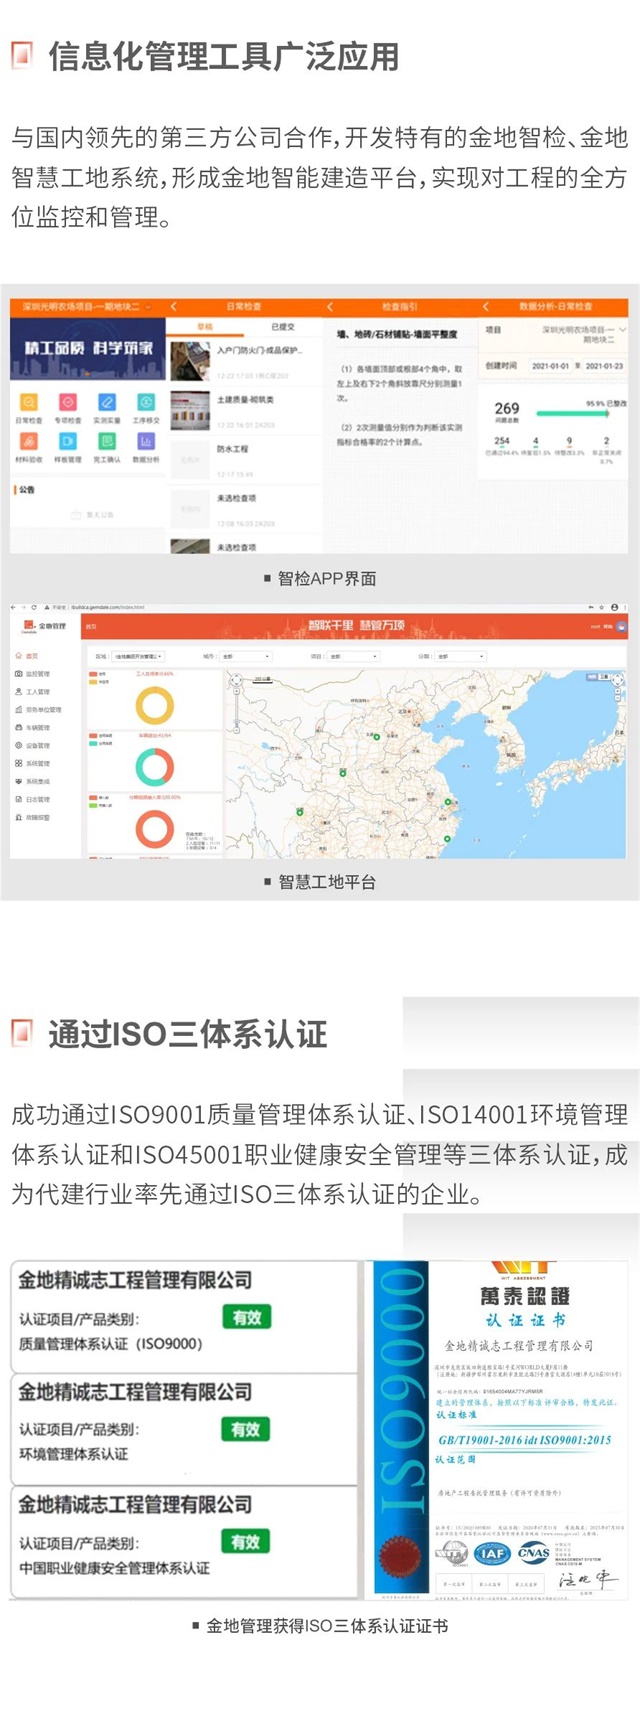The height and width of the screenshot is (1716, 640).
Task: Switch to the 已提交 tab
Action: click(x=283, y=327)
